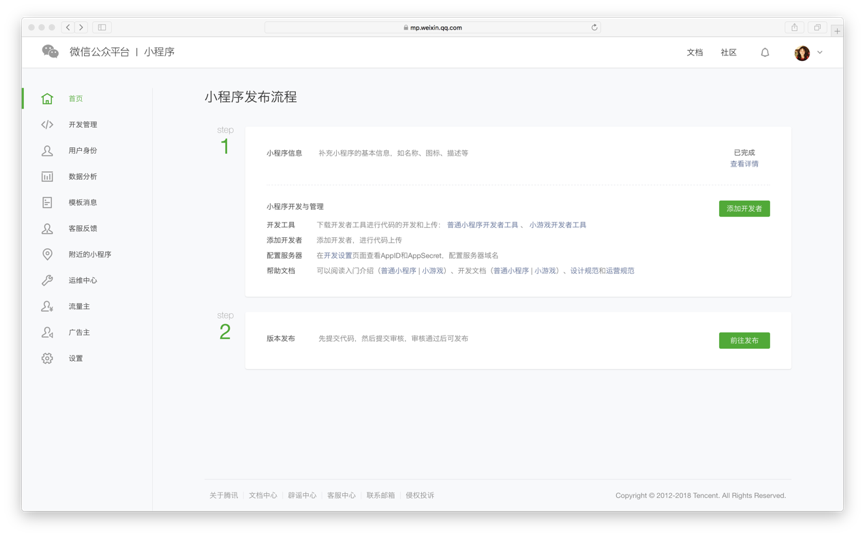The image size is (864, 535).
Task: Click 客服中心 in the footer
Action: (x=341, y=495)
